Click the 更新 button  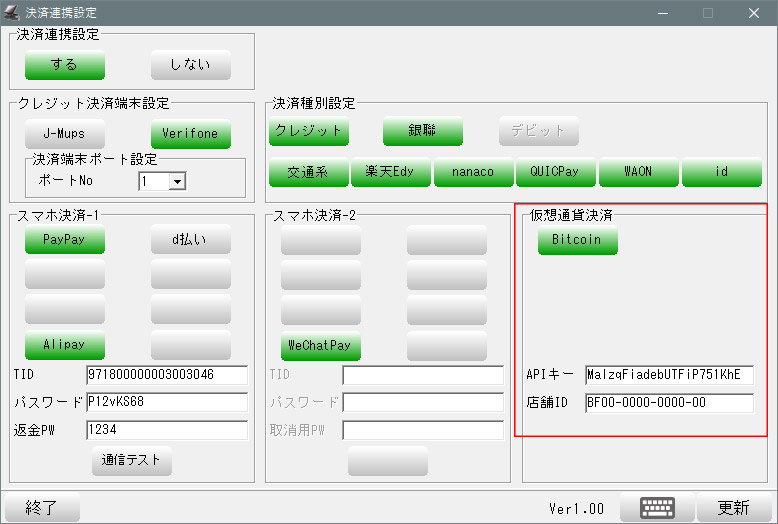point(735,508)
